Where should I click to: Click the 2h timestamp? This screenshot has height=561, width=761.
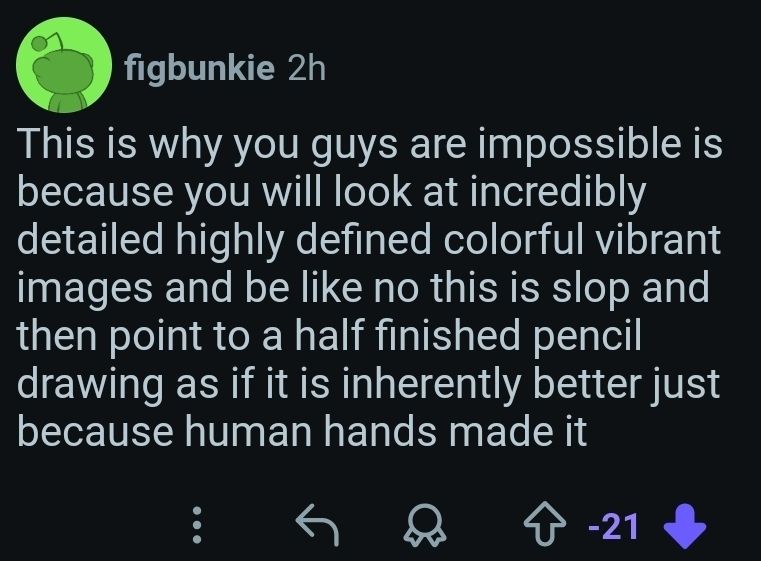306,68
